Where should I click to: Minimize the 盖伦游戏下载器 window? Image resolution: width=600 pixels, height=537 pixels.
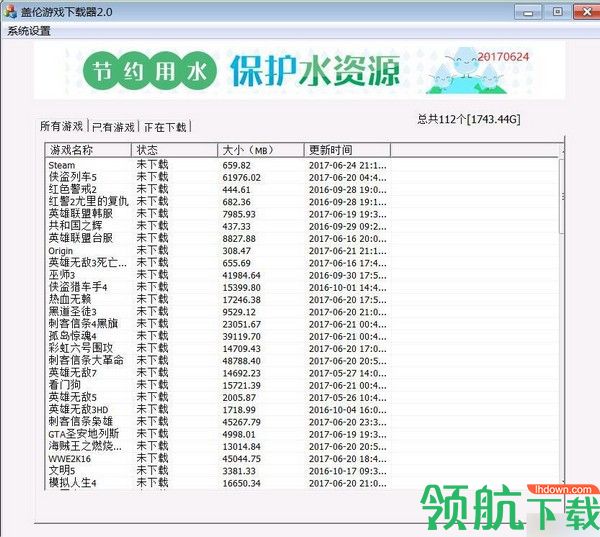[x=528, y=12]
